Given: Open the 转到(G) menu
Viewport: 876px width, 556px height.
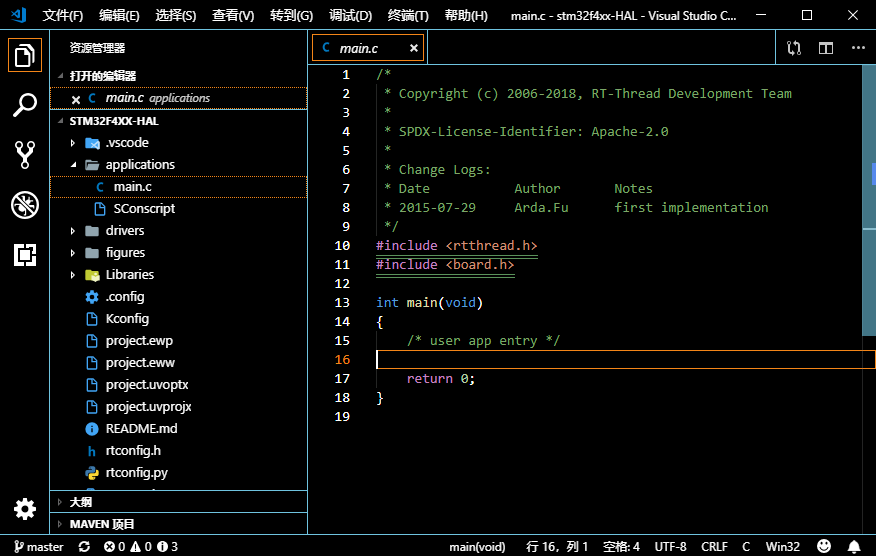Looking at the screenshot, I should coord(291,16).
